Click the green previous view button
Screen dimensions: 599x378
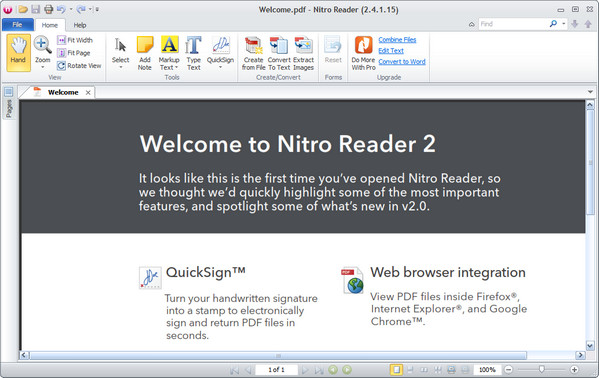click(x=333, y=370)
